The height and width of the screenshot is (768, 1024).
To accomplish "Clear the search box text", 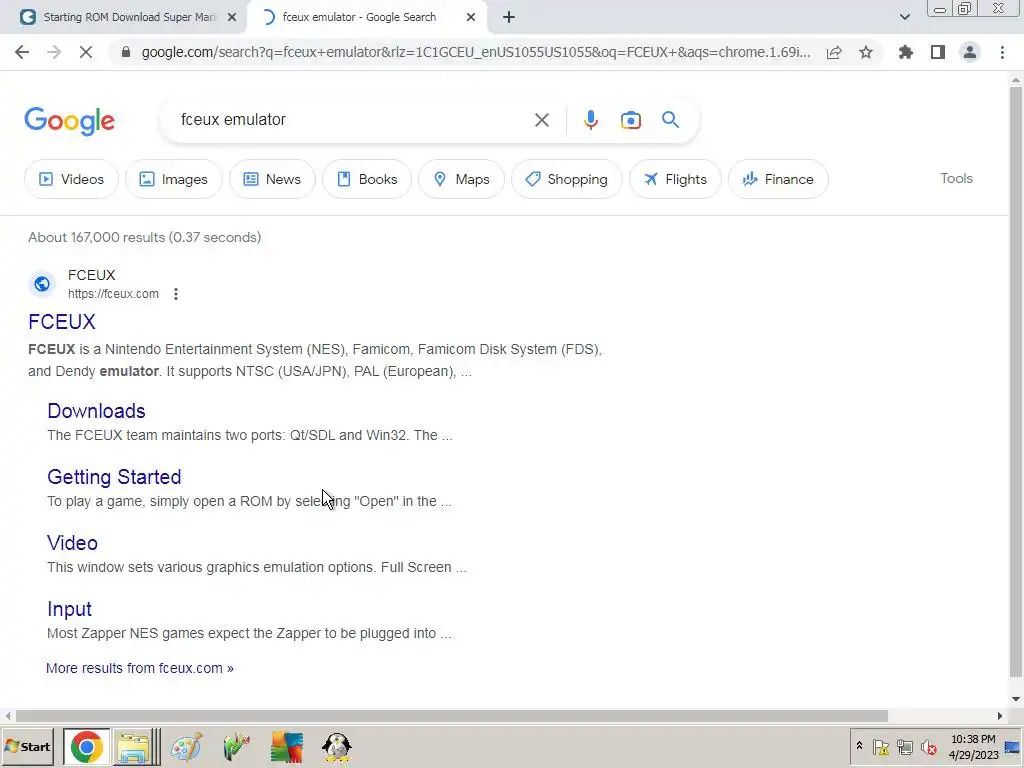I will [541, 120].
